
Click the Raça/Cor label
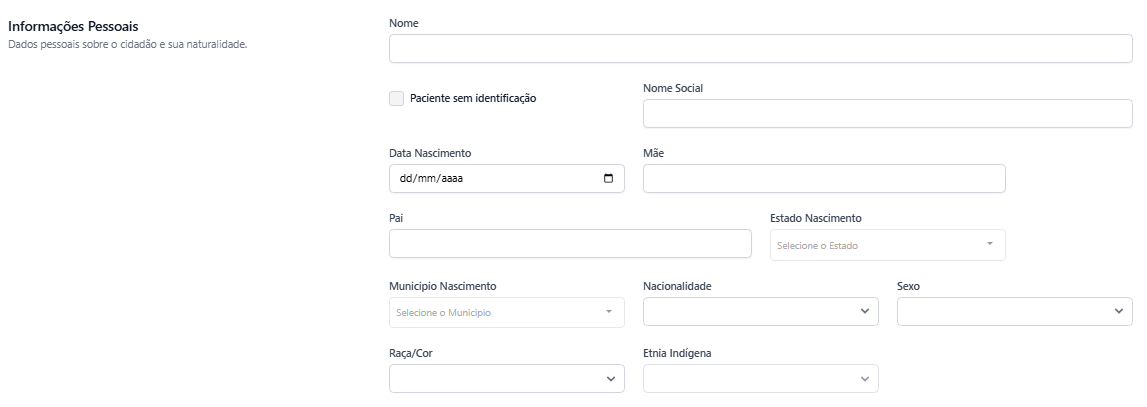[411, 353]
